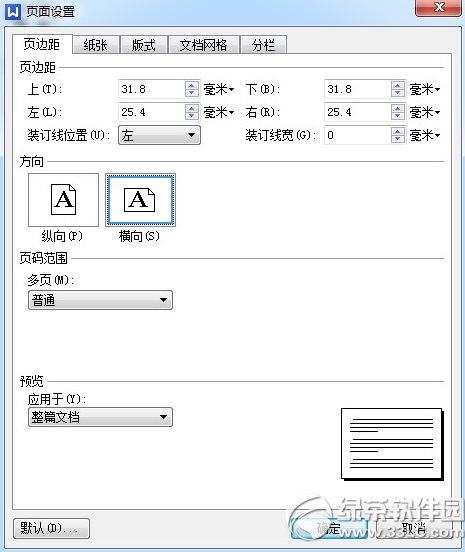Screen dimensions: 465x552
Task: Decrease the 装订线宽(G) gutter width
Action: (x=398, y=139)
